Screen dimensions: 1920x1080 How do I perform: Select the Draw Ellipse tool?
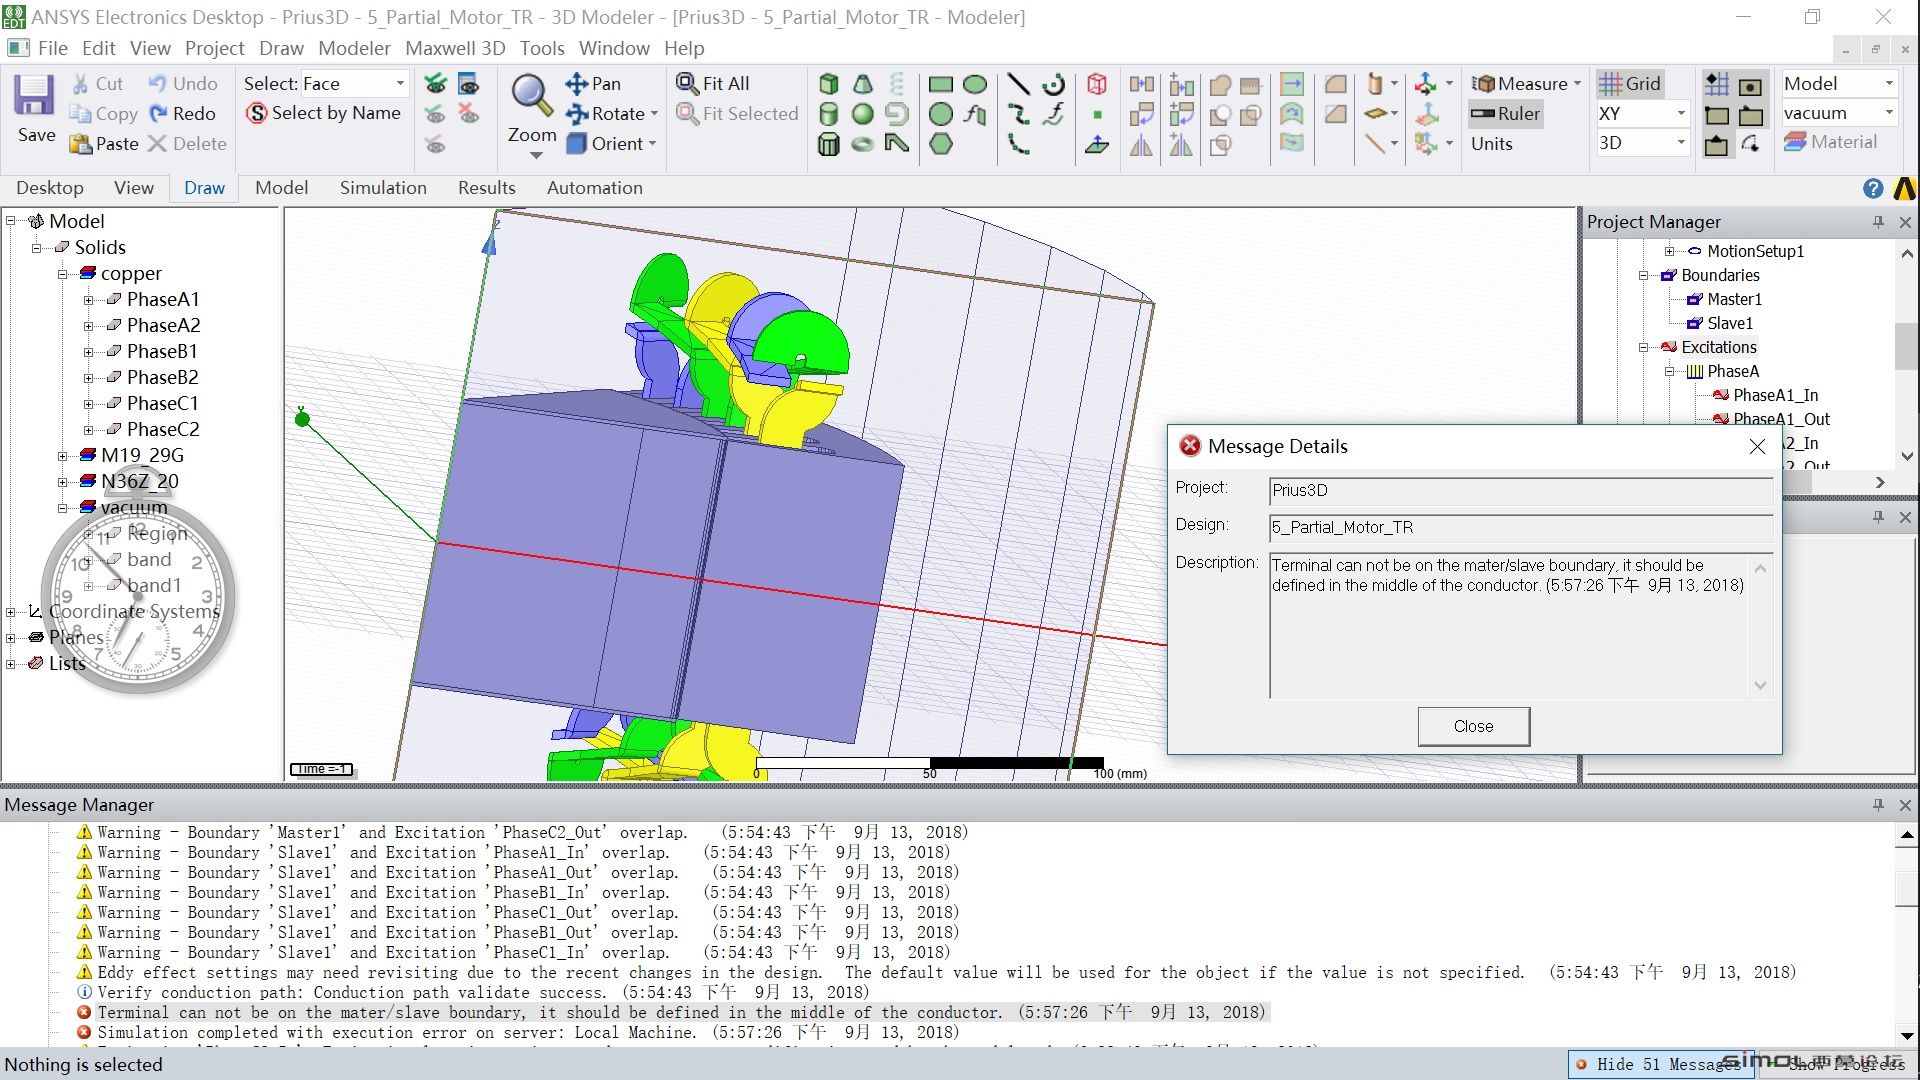coord(975,84)
